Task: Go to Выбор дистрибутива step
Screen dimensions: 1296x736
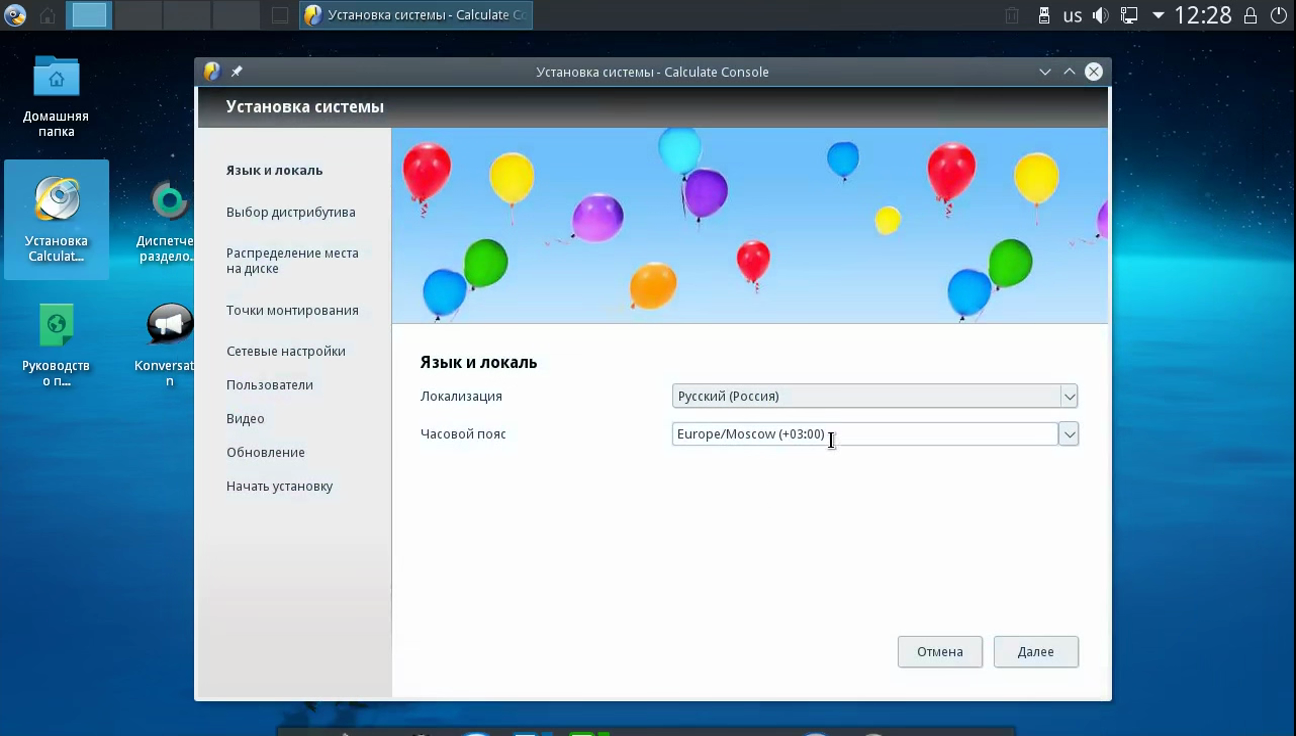Action: (290, 212)
